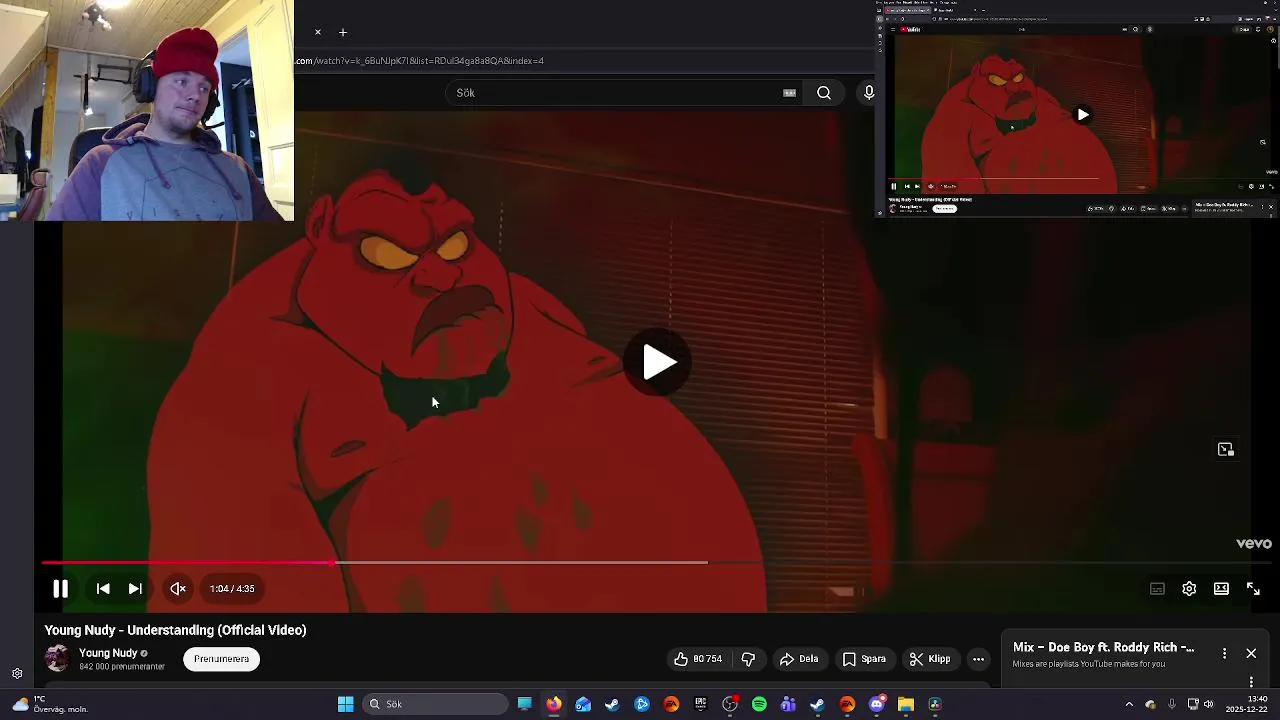Click the large play overlay on the video
The image size is (1280, 720).
point(658,362)
